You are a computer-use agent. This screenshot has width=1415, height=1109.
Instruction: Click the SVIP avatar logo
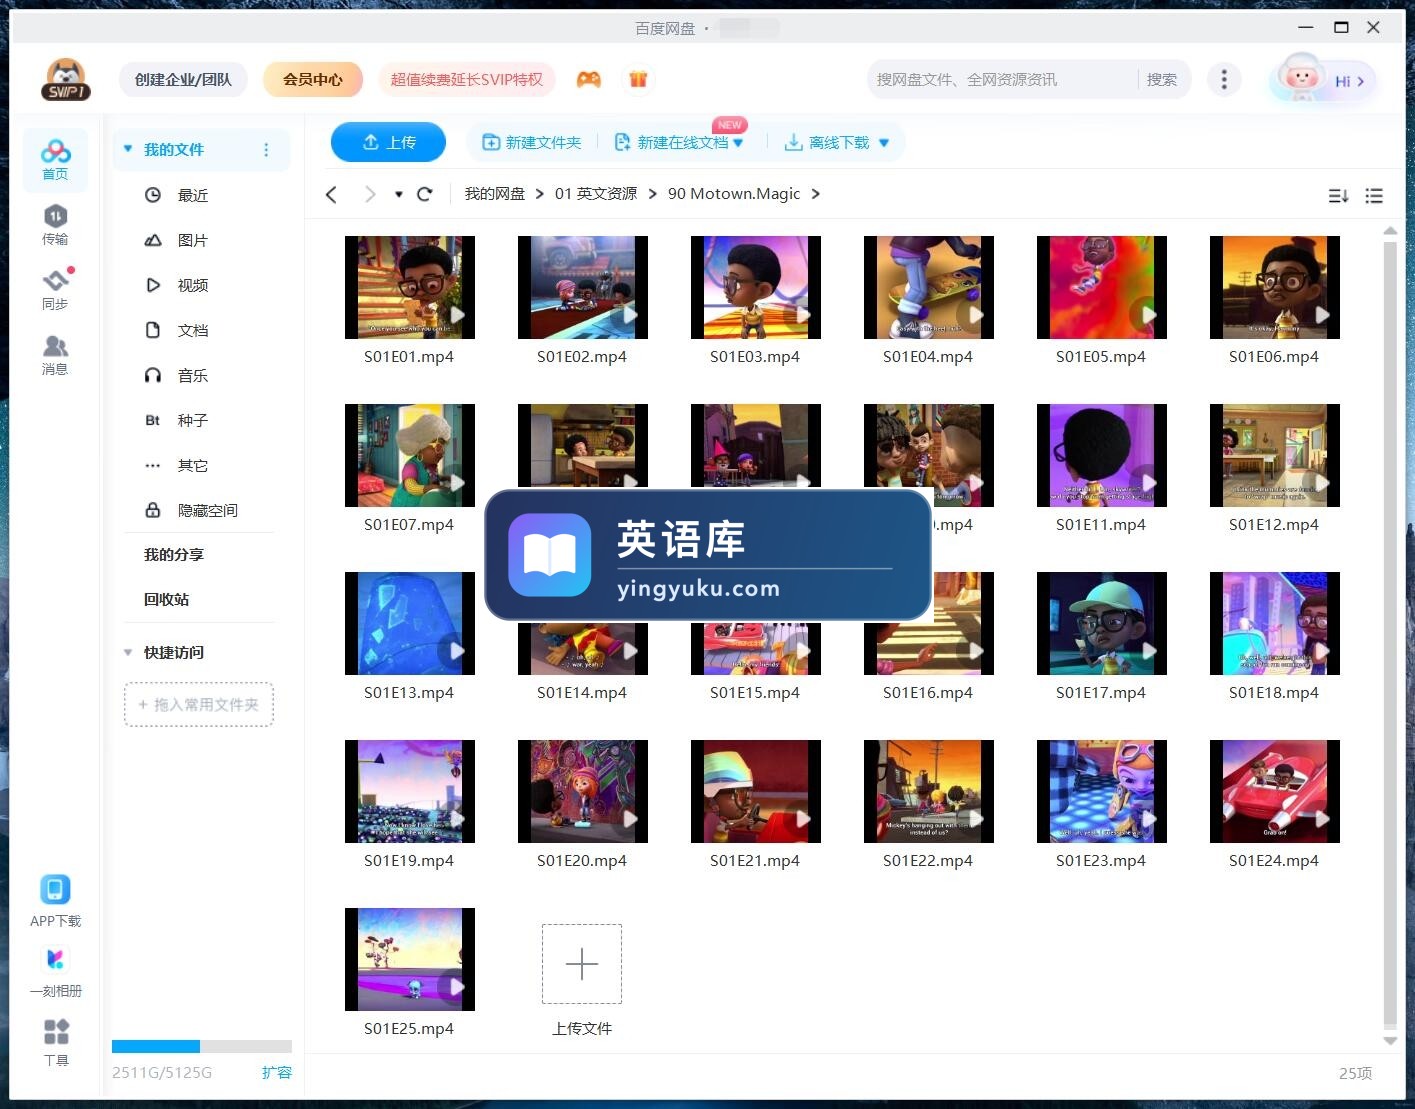tap(66, 80)
